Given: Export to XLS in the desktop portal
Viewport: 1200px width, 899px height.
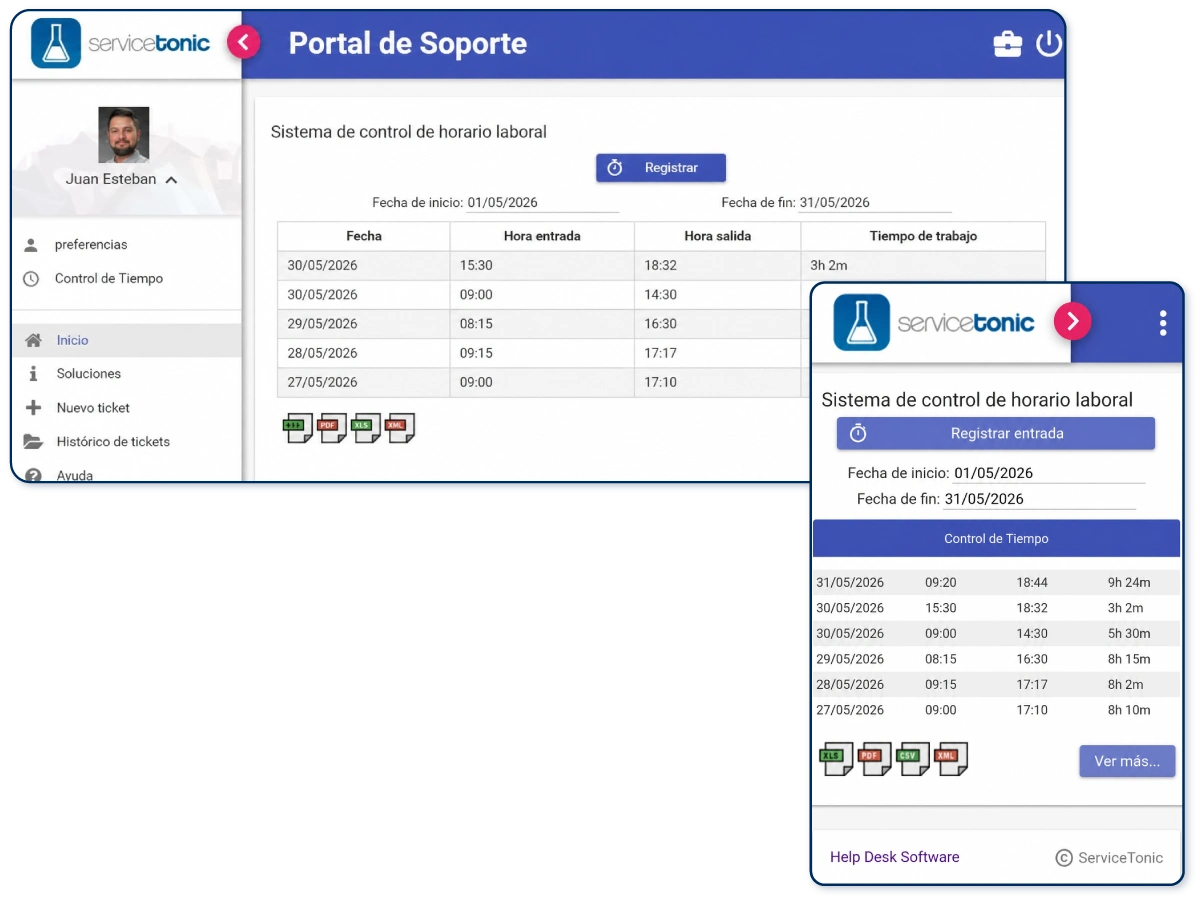Looking at the screenshot, I should pyautogui.click(x=366, y=428).
